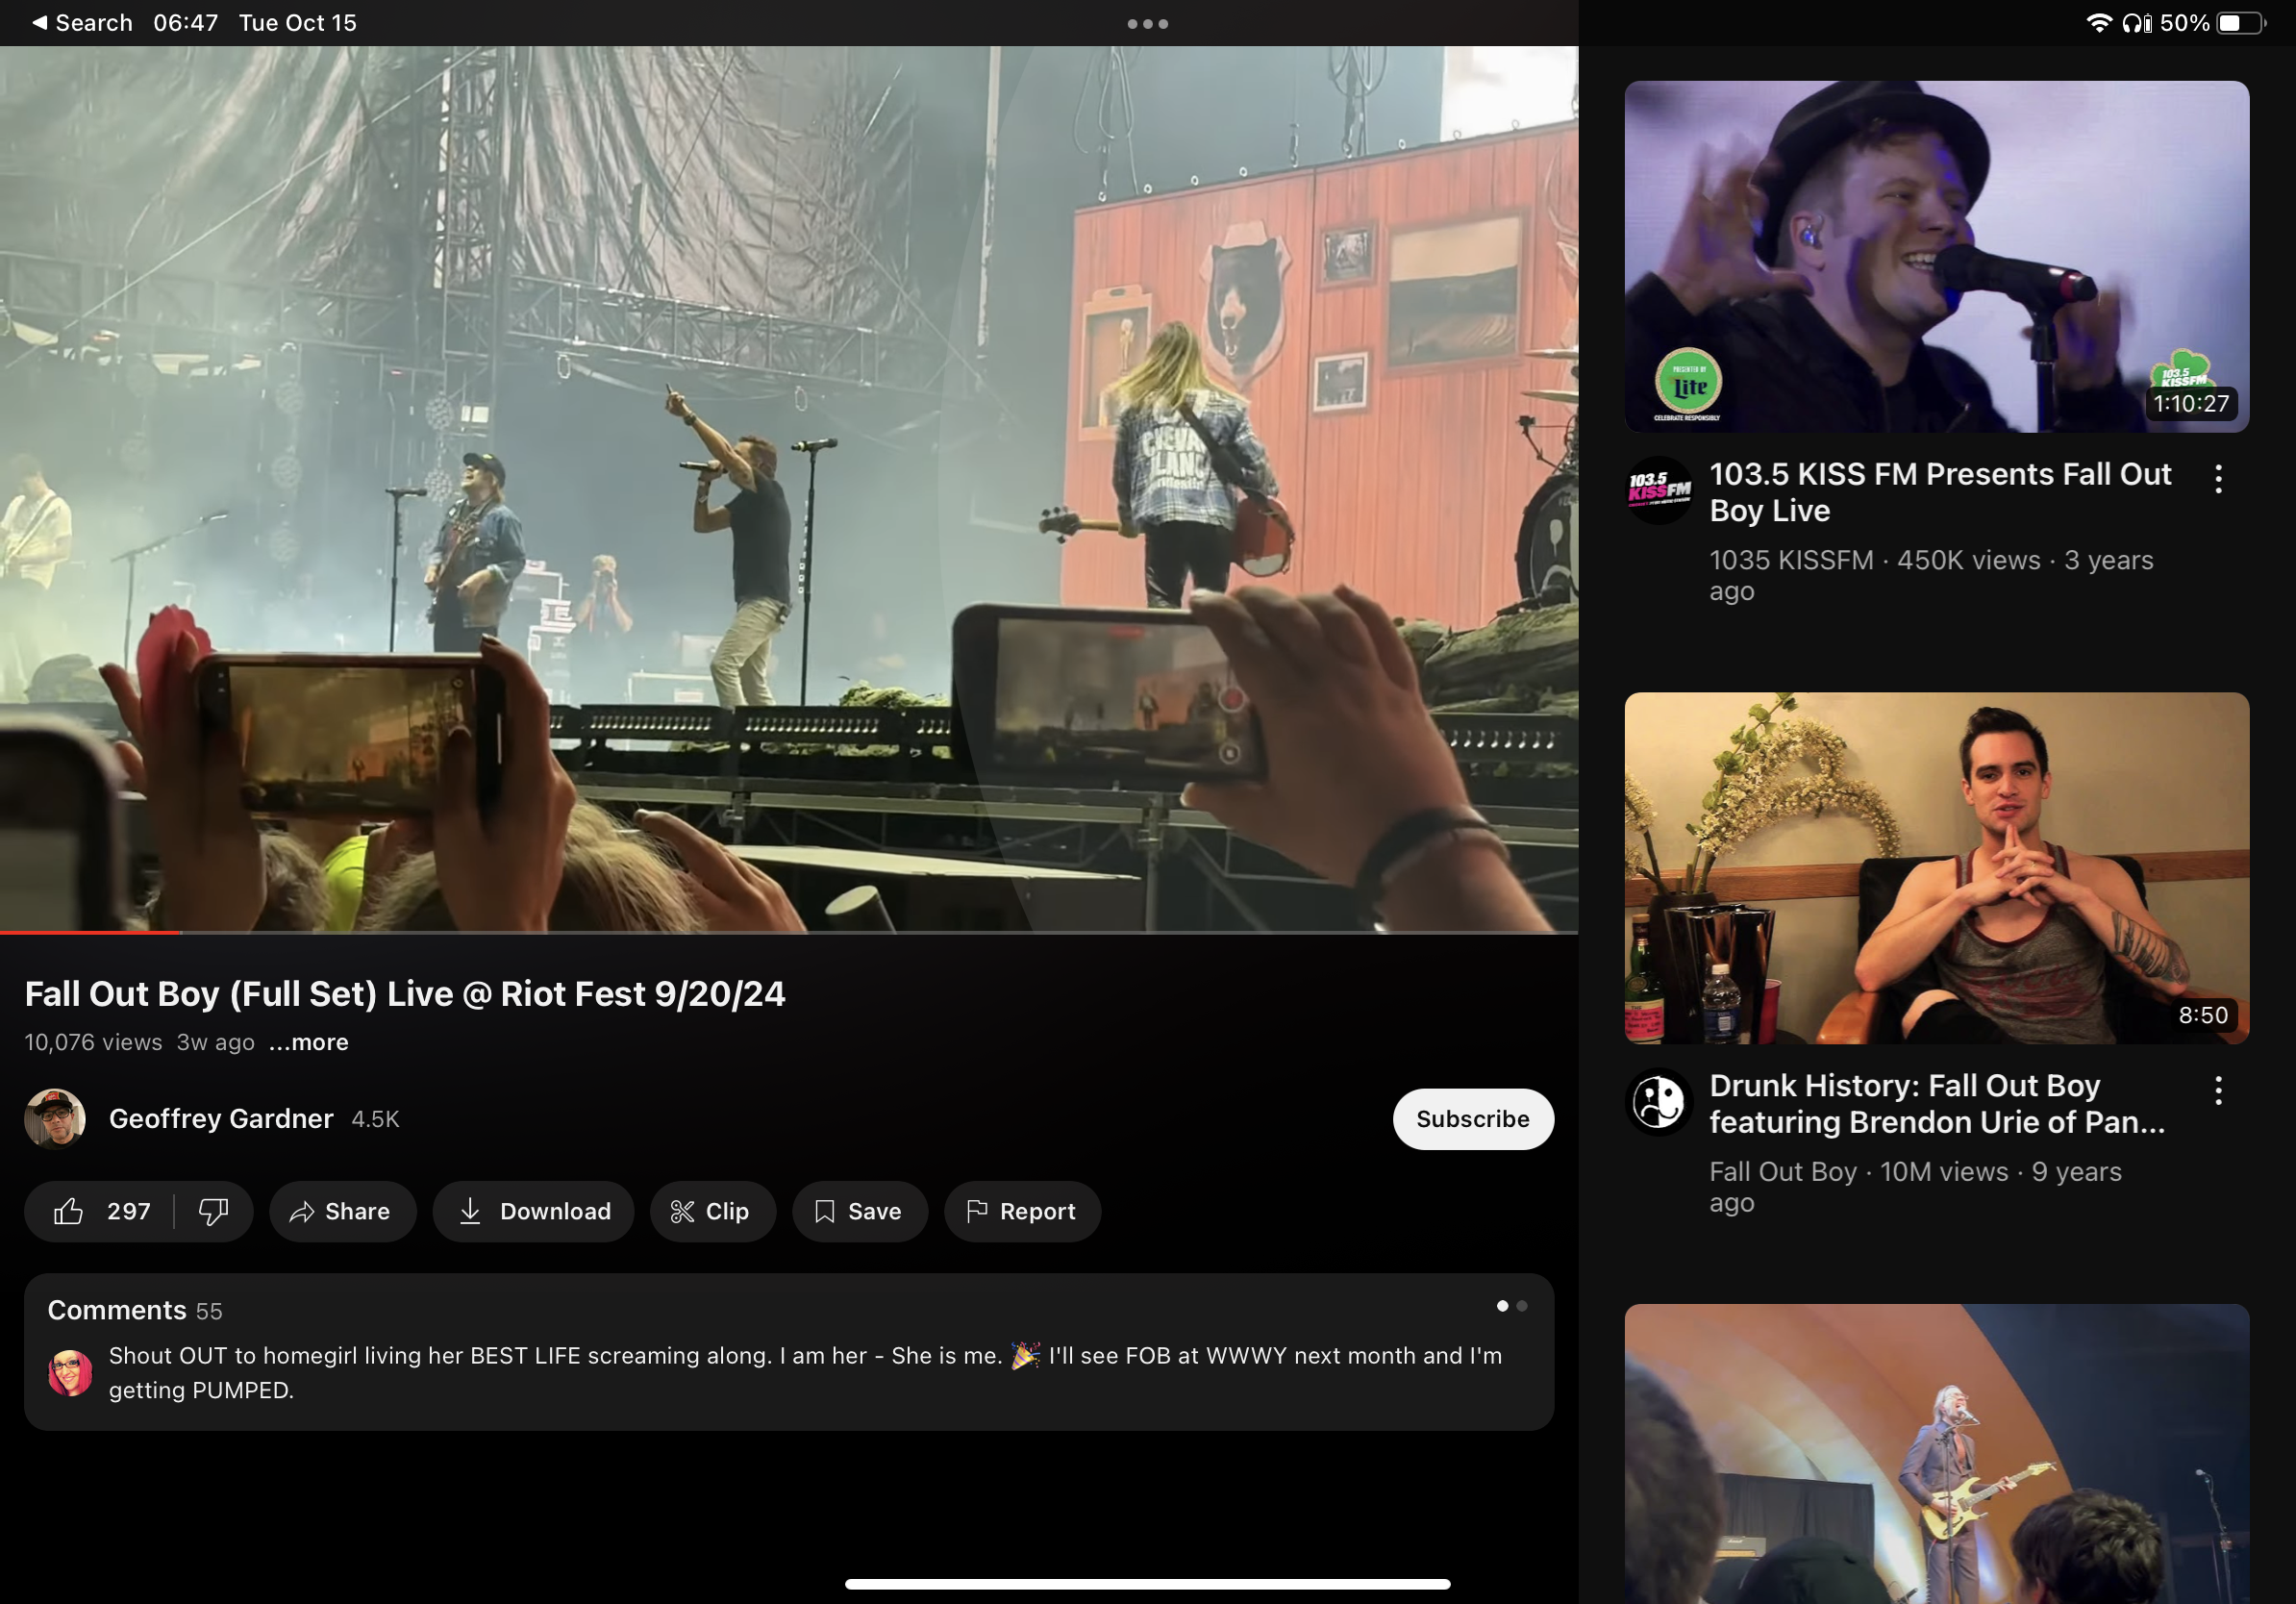Tap the battery indicator icon
2296x1604 pixels.
[x=2243, y=23]
